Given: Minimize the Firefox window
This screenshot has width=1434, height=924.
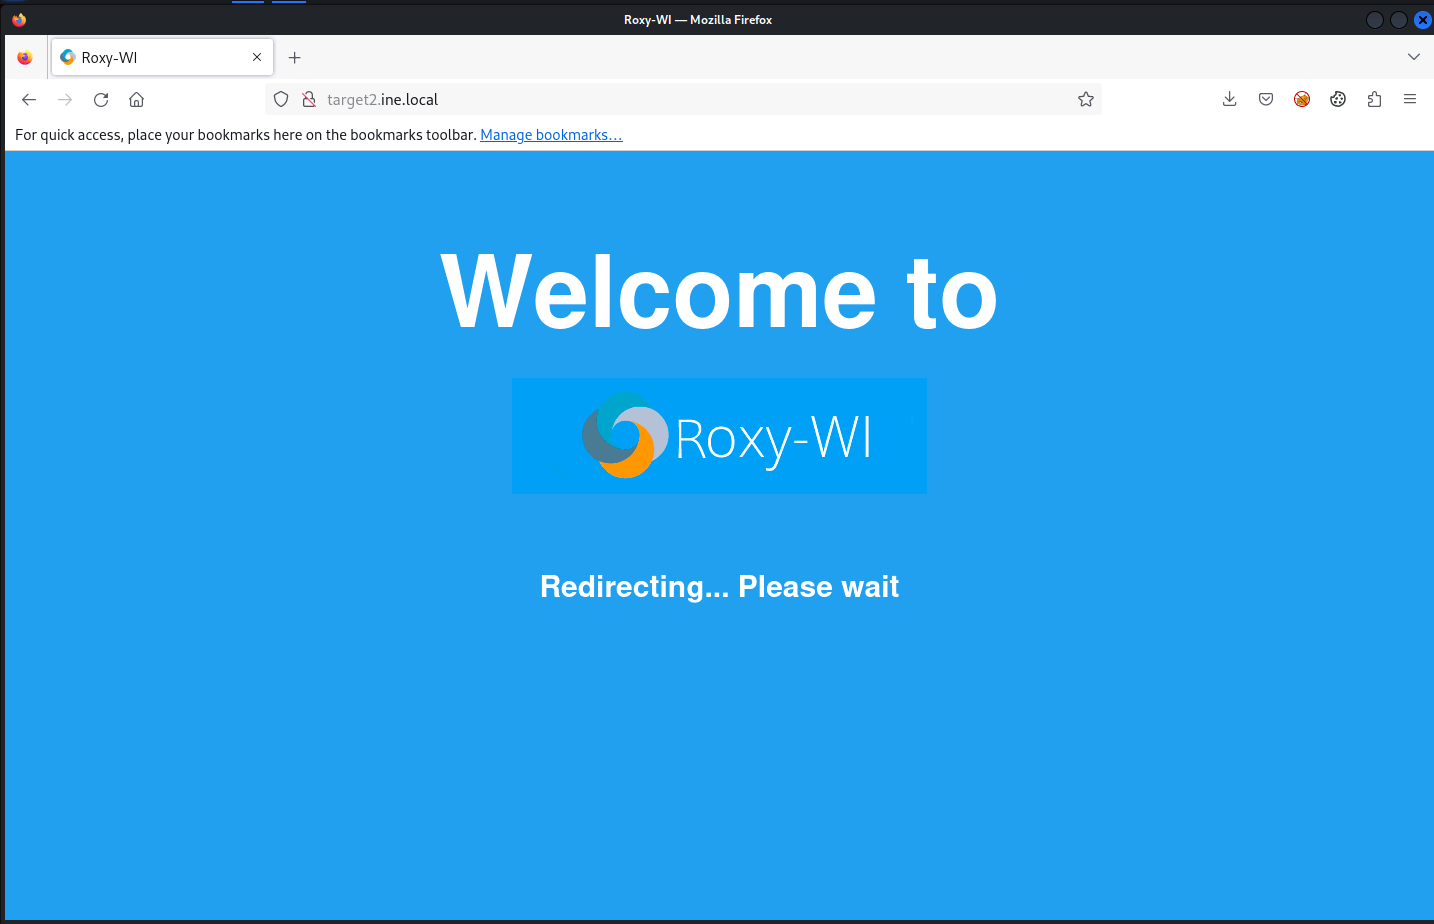Looking at the screenshot, I should tap(1375, 20).
